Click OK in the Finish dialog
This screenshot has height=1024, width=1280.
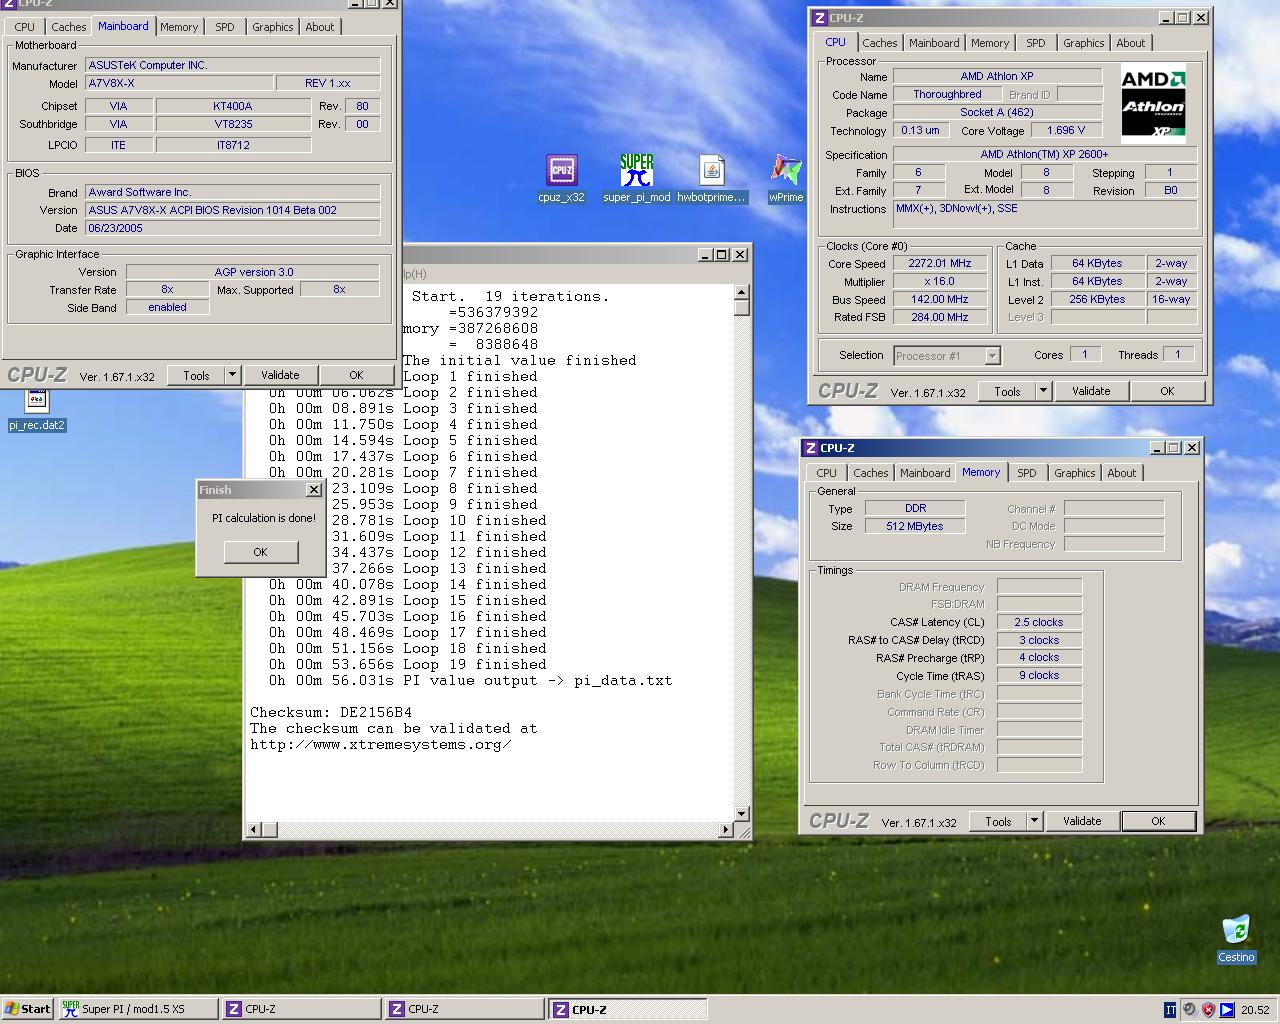click(260, 552)
